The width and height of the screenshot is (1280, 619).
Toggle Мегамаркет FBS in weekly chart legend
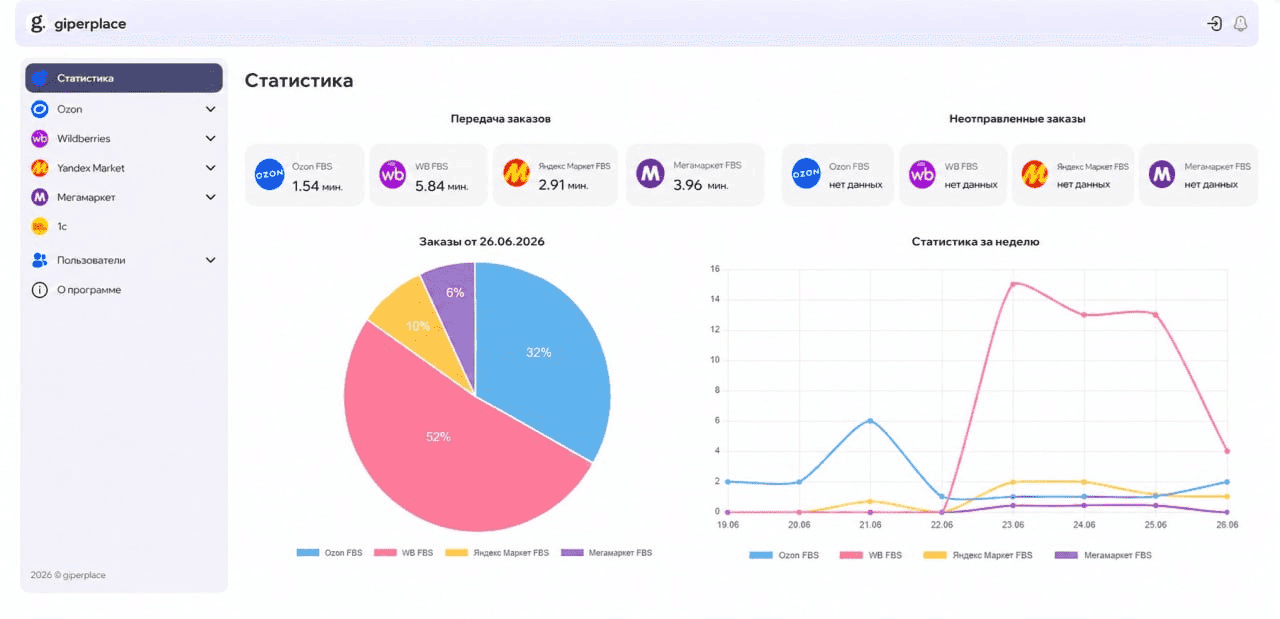pos(1104,554)
